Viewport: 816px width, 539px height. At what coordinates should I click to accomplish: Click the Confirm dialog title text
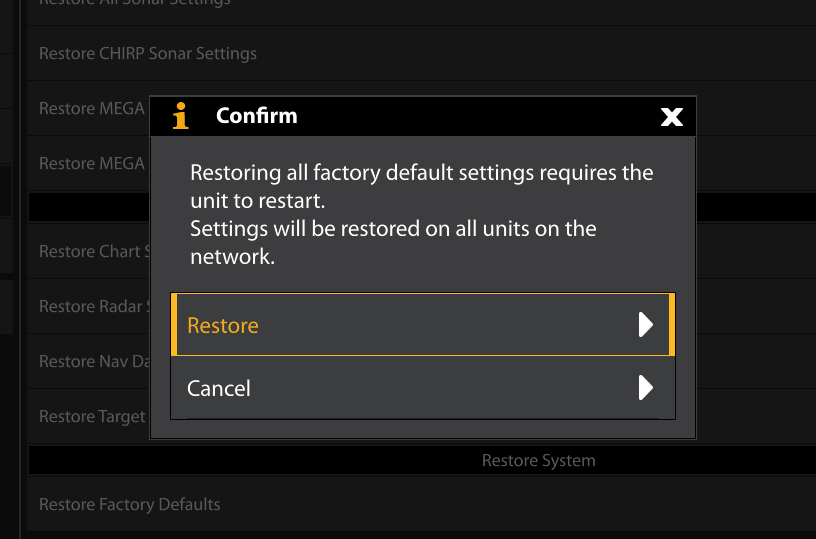pyautogui.click(x=257, y=116)
